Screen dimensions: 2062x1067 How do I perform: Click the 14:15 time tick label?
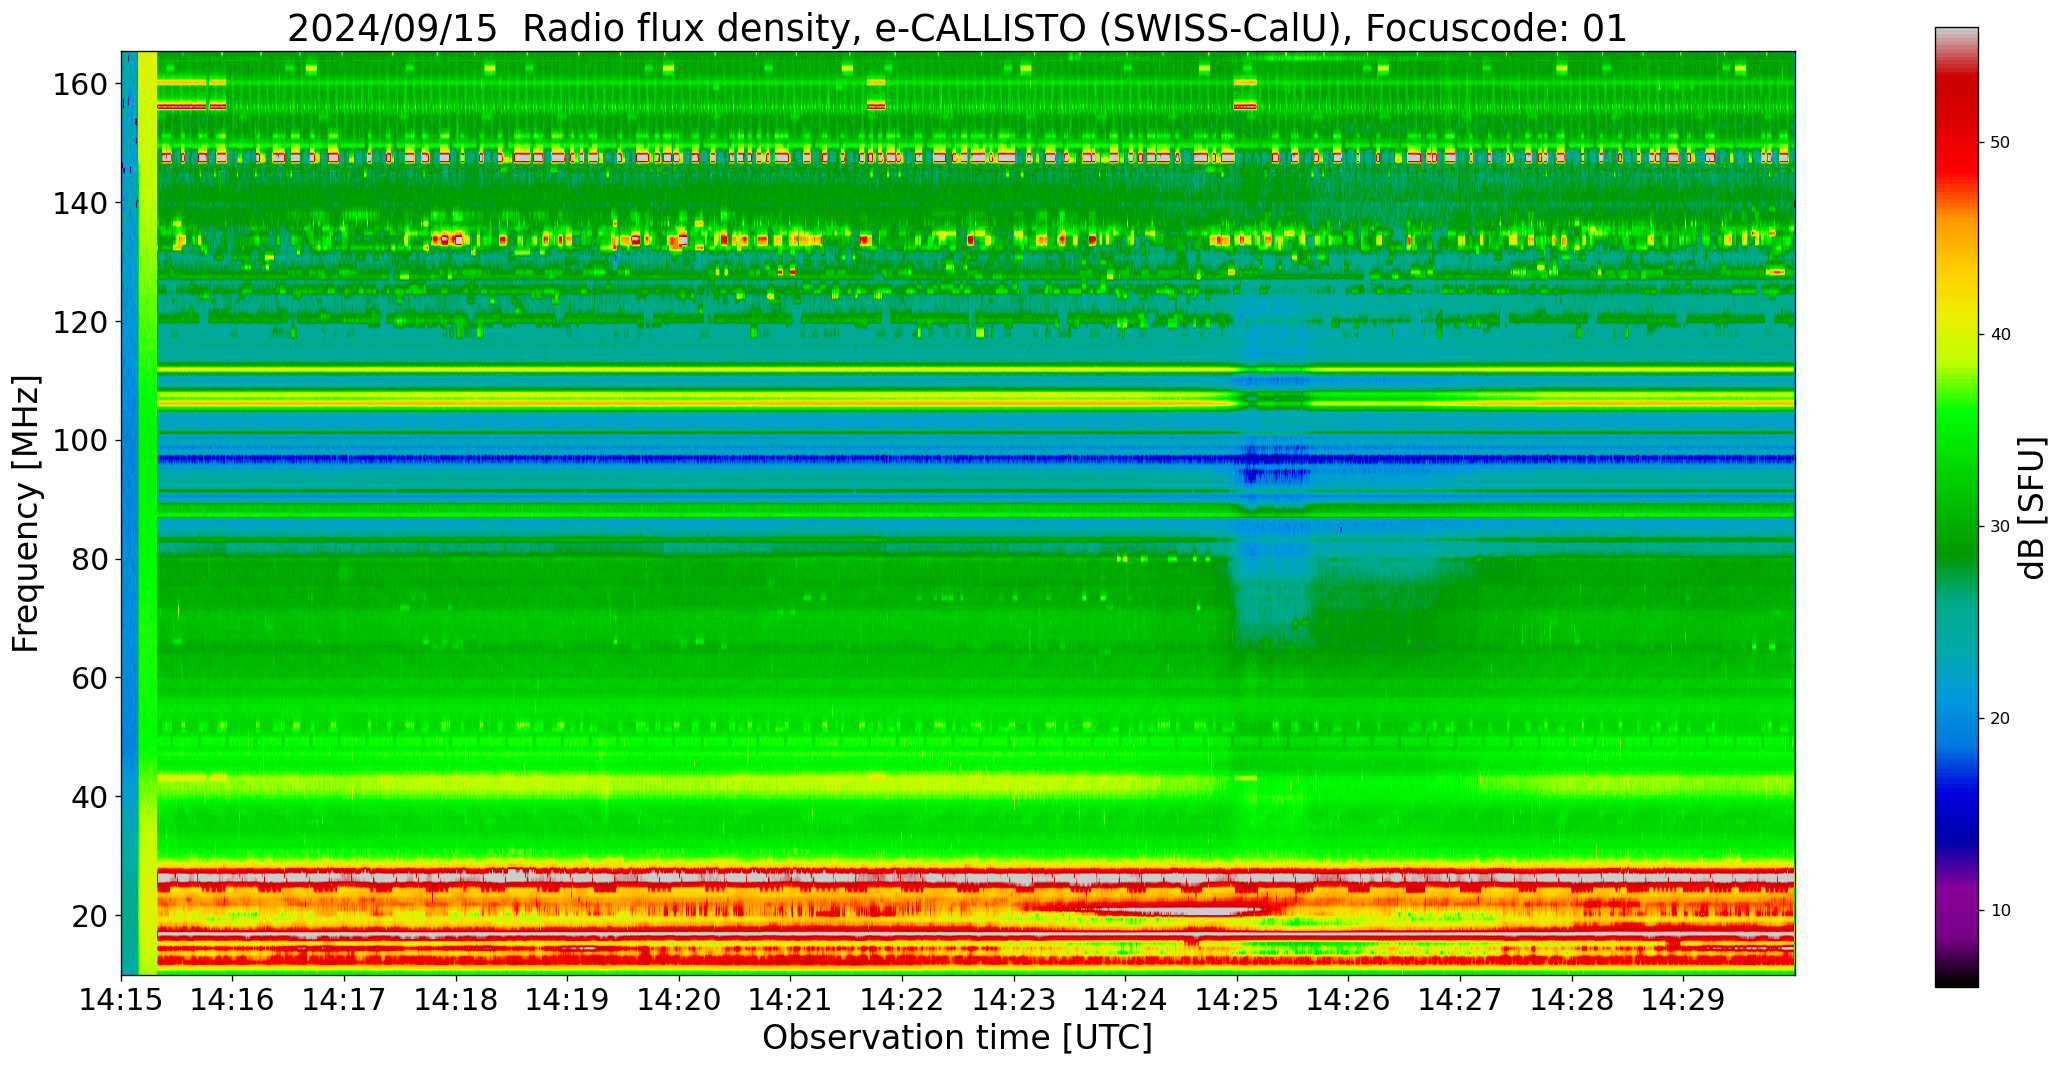pos(121,1000)
